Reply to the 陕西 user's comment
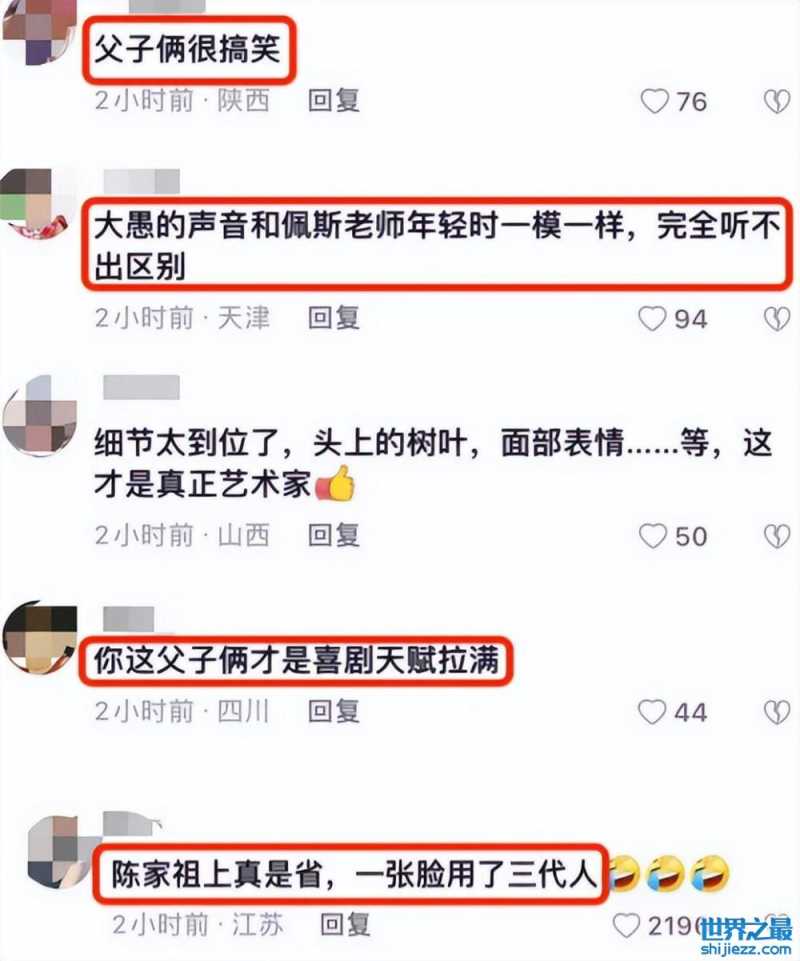 point(333,101)
